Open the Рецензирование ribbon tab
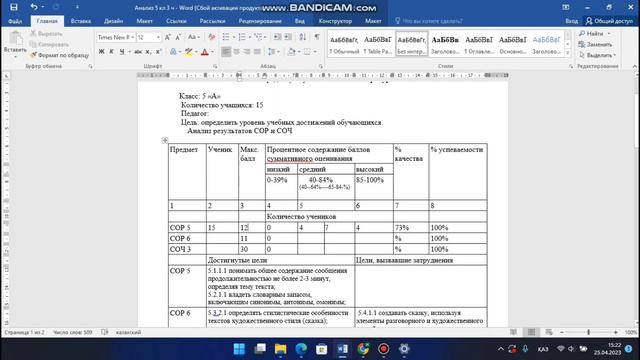 tap(260, 21)
